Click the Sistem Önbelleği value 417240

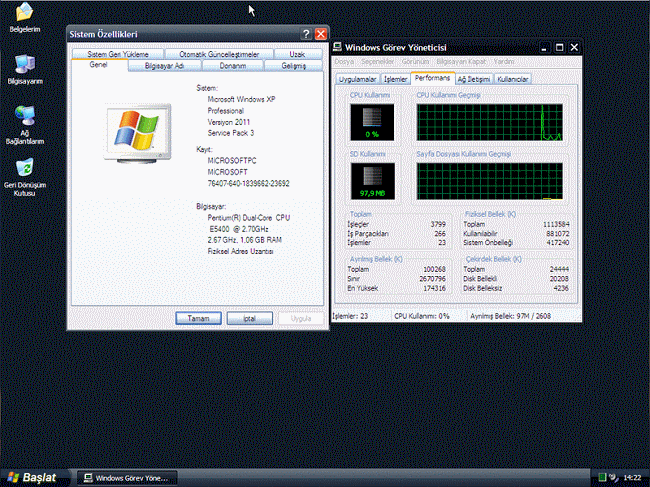point(558,243)
